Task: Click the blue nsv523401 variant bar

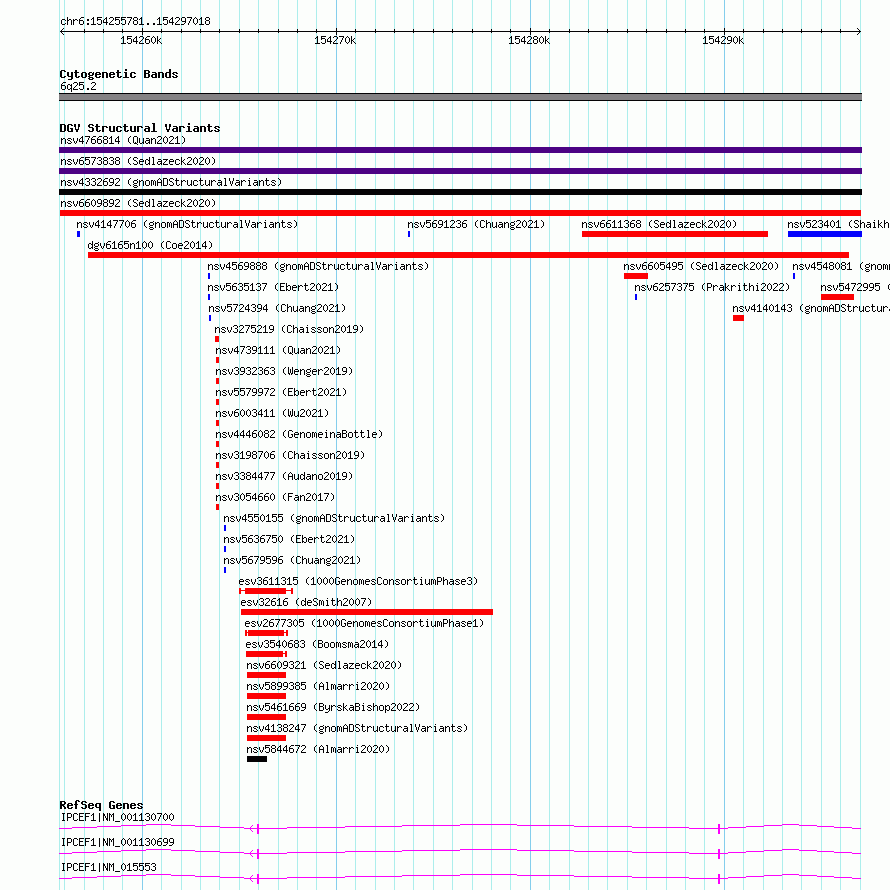Action: 825,234
